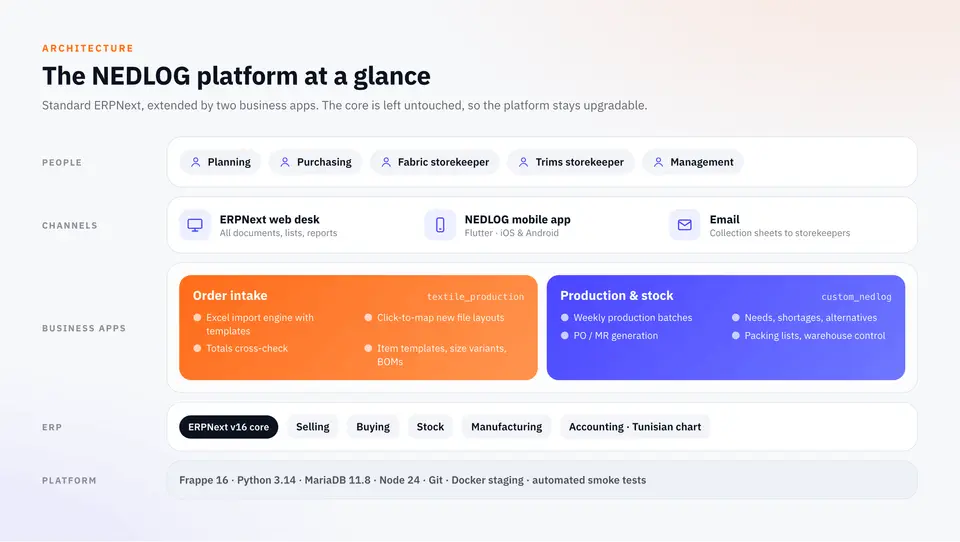Screen dimensions: 960x542
Task: Click the monitor icon for ERPNext web desk
Action: (195, 225)
